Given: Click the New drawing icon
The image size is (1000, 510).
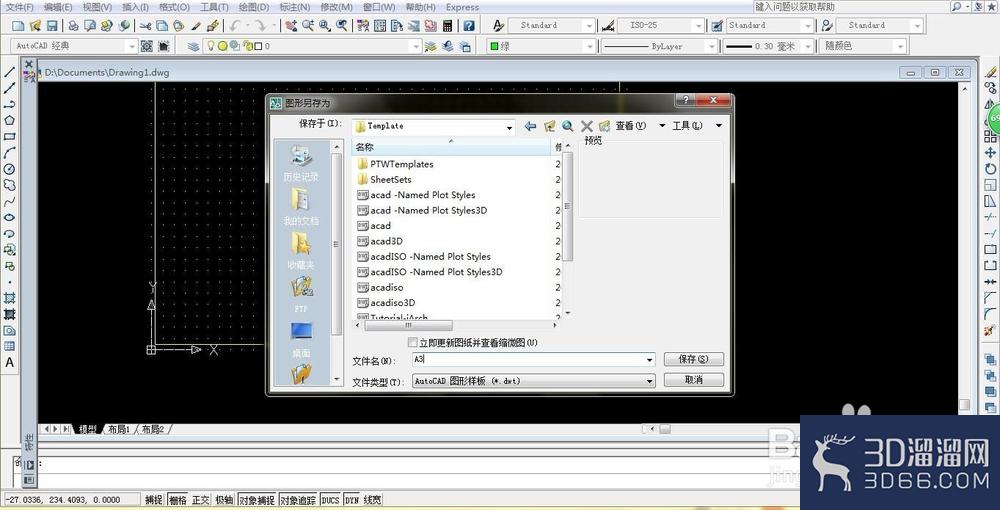Looking at the screenshot, I should tap(18, 26).
